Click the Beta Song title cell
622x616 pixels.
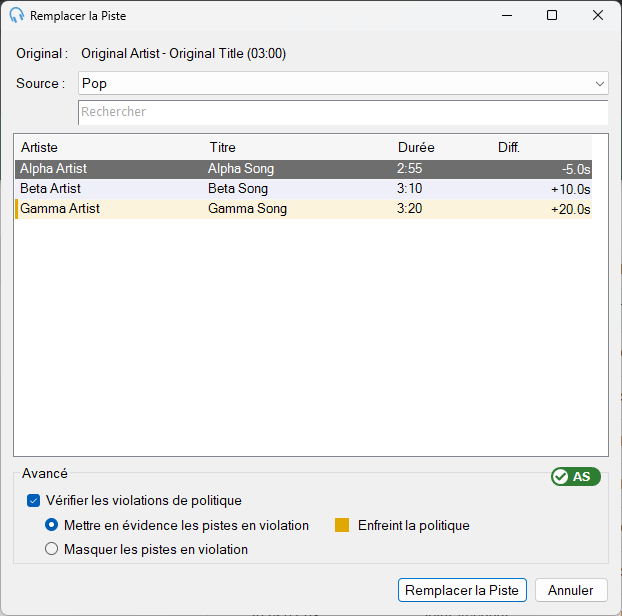click(x=238, y=188)
